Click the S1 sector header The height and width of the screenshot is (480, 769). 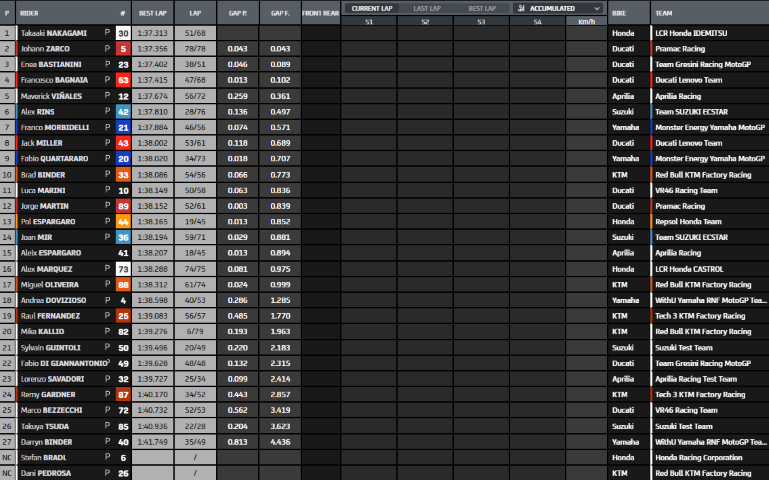(x=369, y=22)
